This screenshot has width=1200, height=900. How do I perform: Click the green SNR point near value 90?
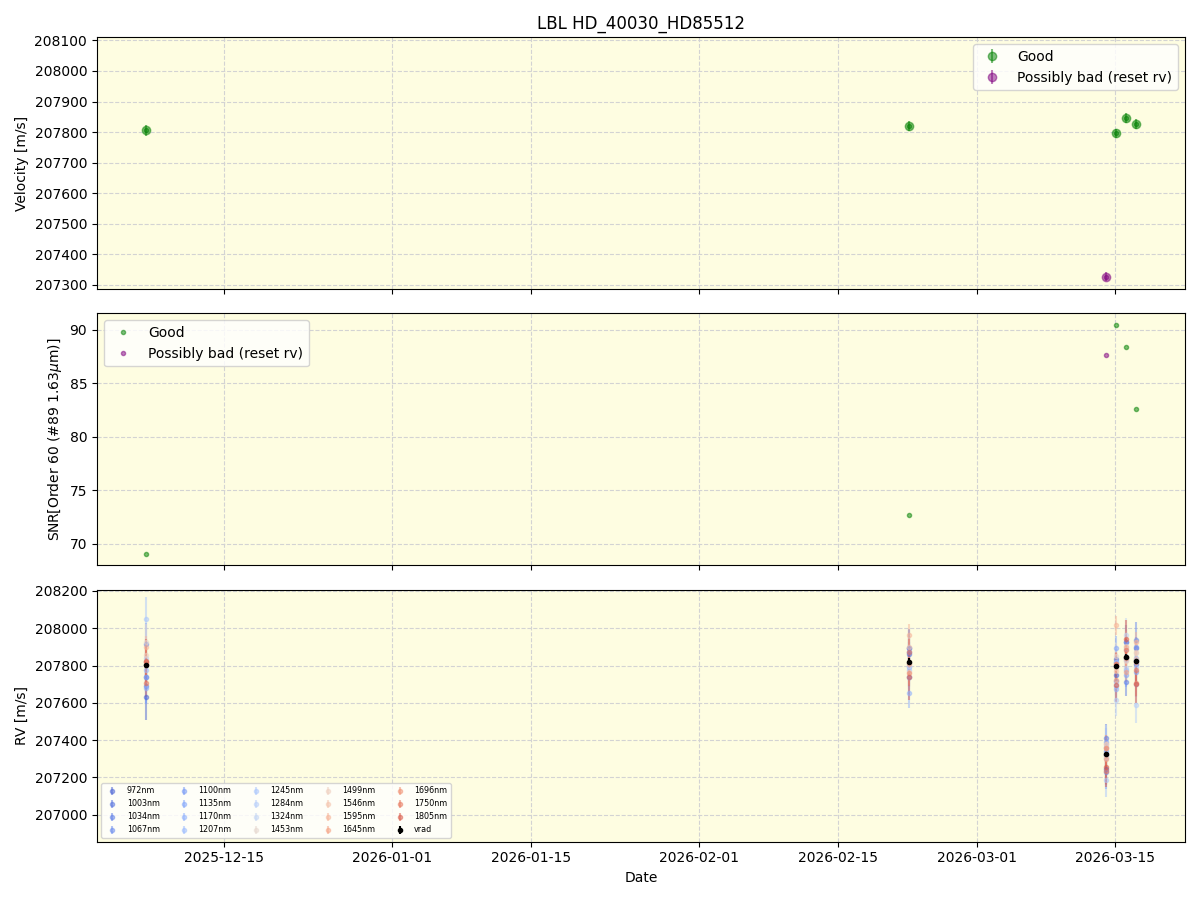pos(1117,325)
